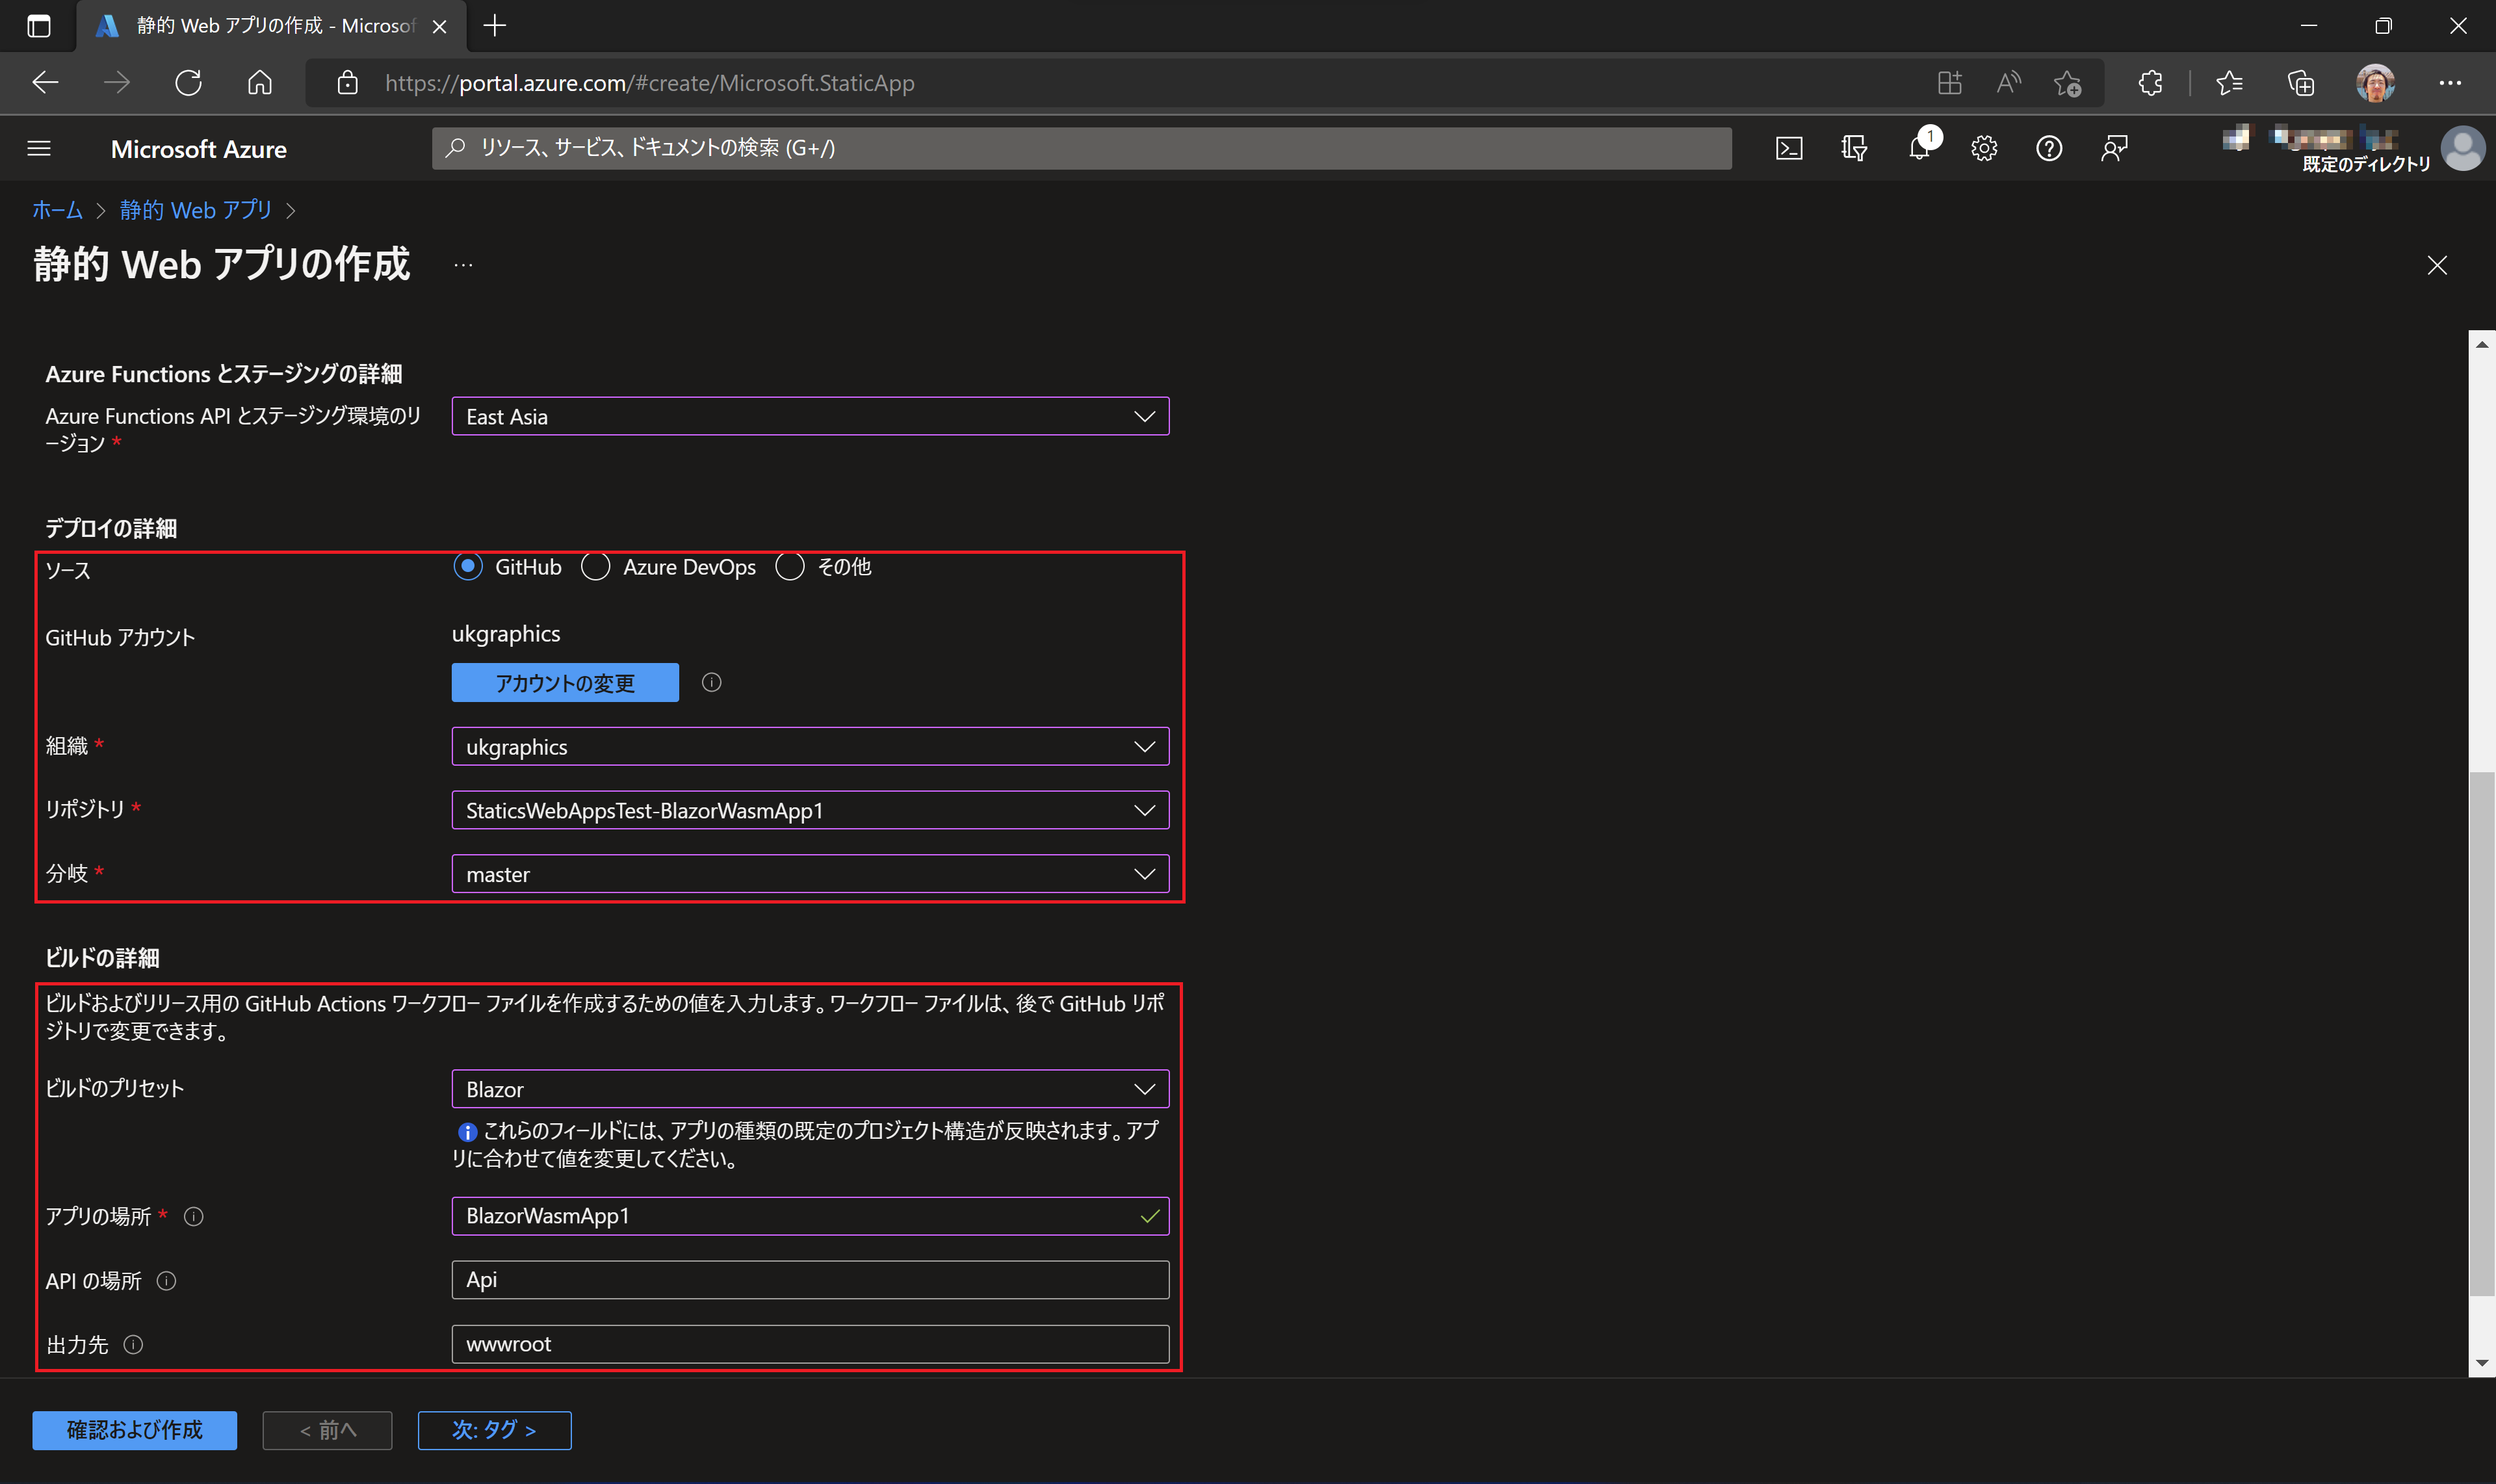2496x1484 pixels.
Task: Expand the 分岐 master dropdown
Action: click(810, 874)
